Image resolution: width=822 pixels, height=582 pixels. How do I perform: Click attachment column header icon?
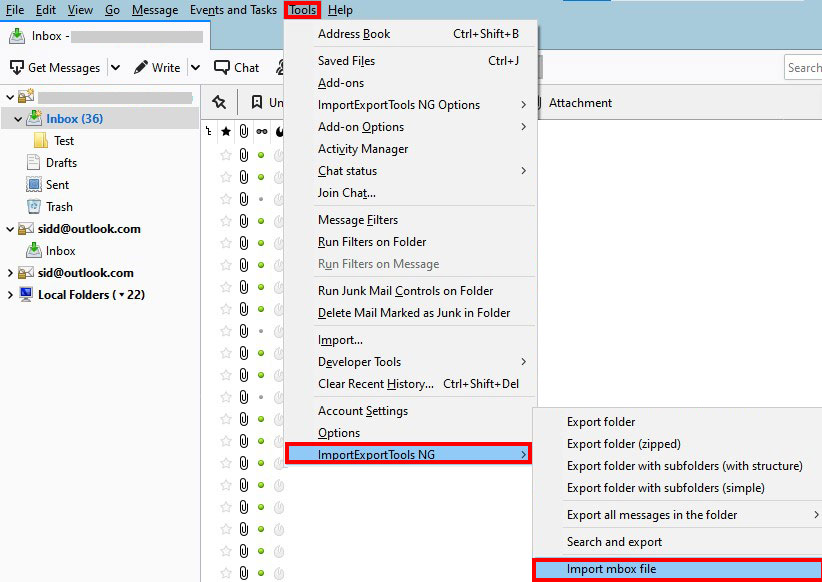[244, 131]
